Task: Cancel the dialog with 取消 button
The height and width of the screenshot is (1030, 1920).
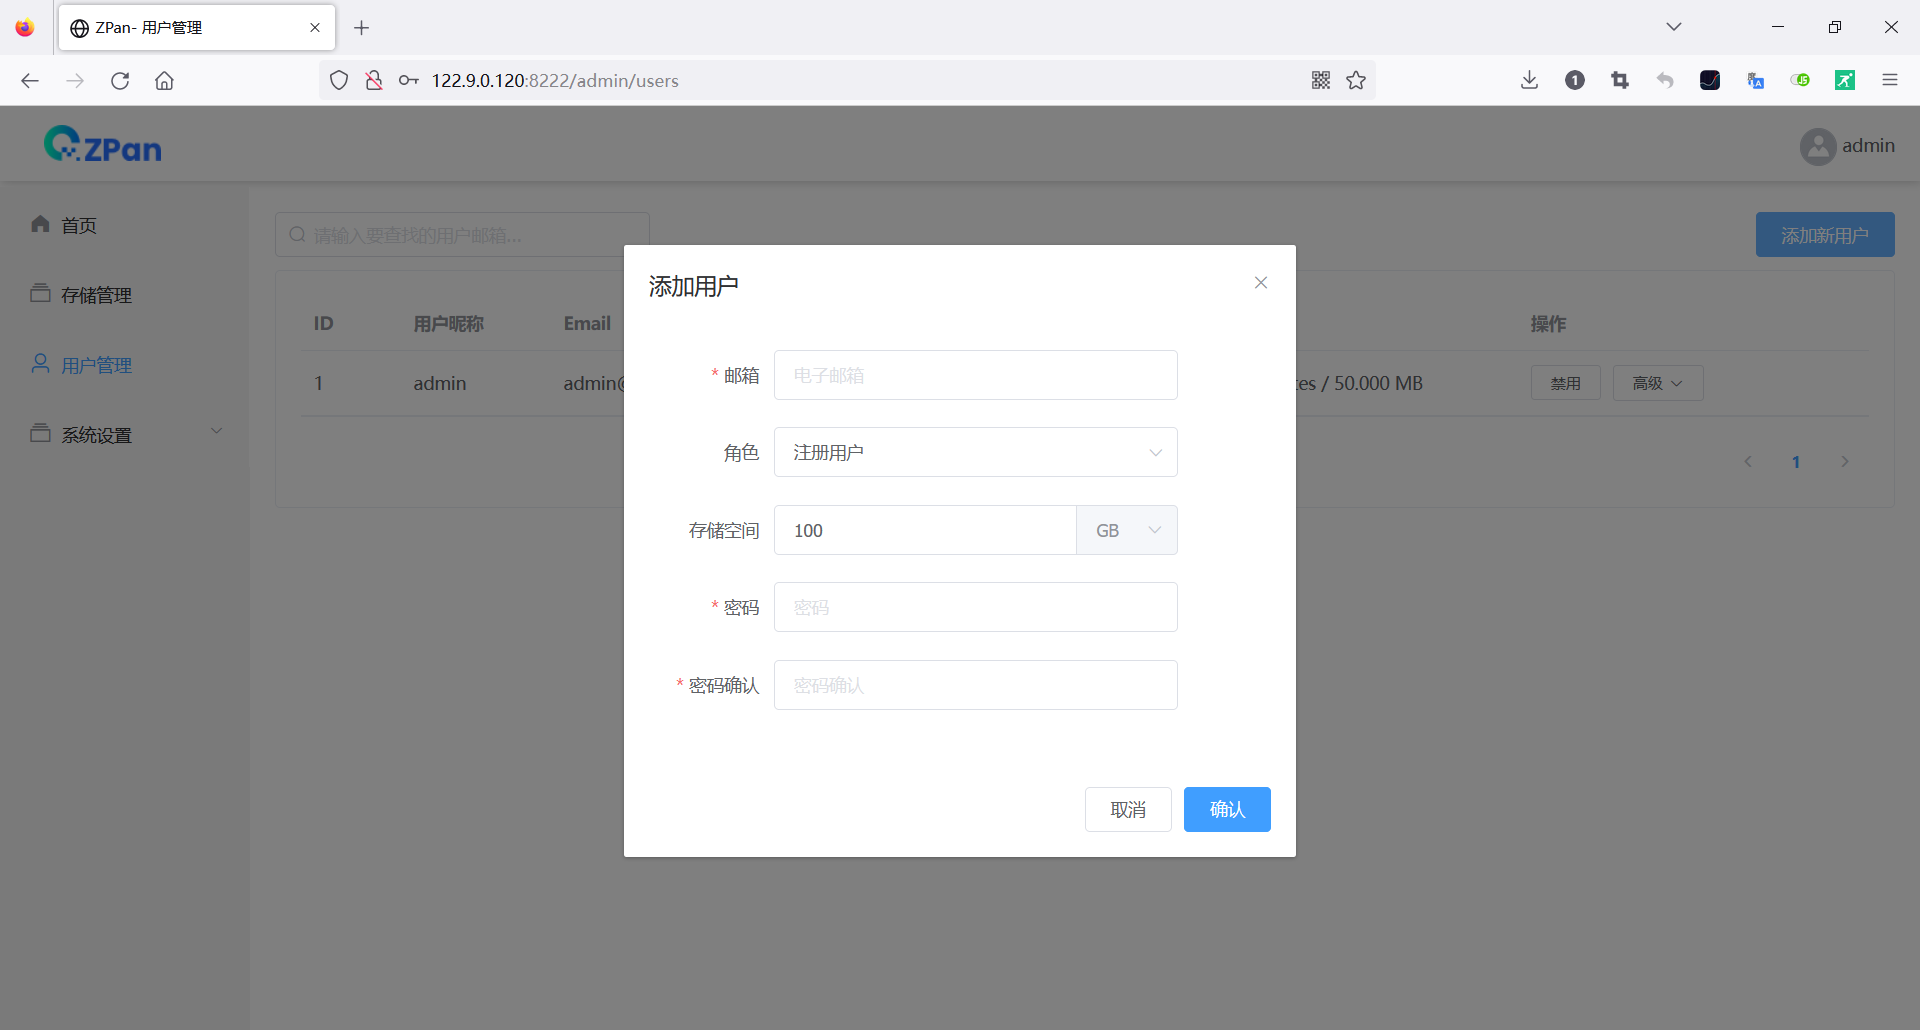Action: coord(1128,809)
